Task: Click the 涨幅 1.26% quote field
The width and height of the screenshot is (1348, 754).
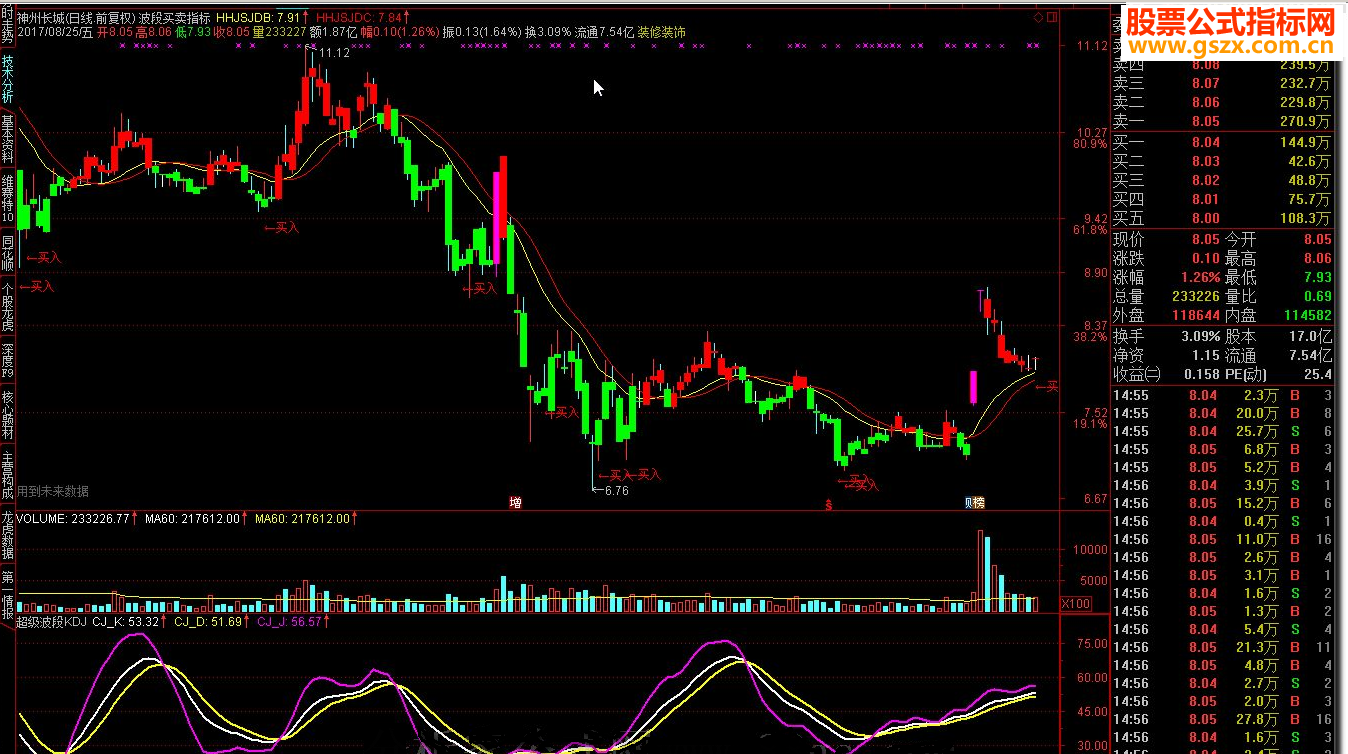Action: pyautogui.click(x=1167, y=278)
